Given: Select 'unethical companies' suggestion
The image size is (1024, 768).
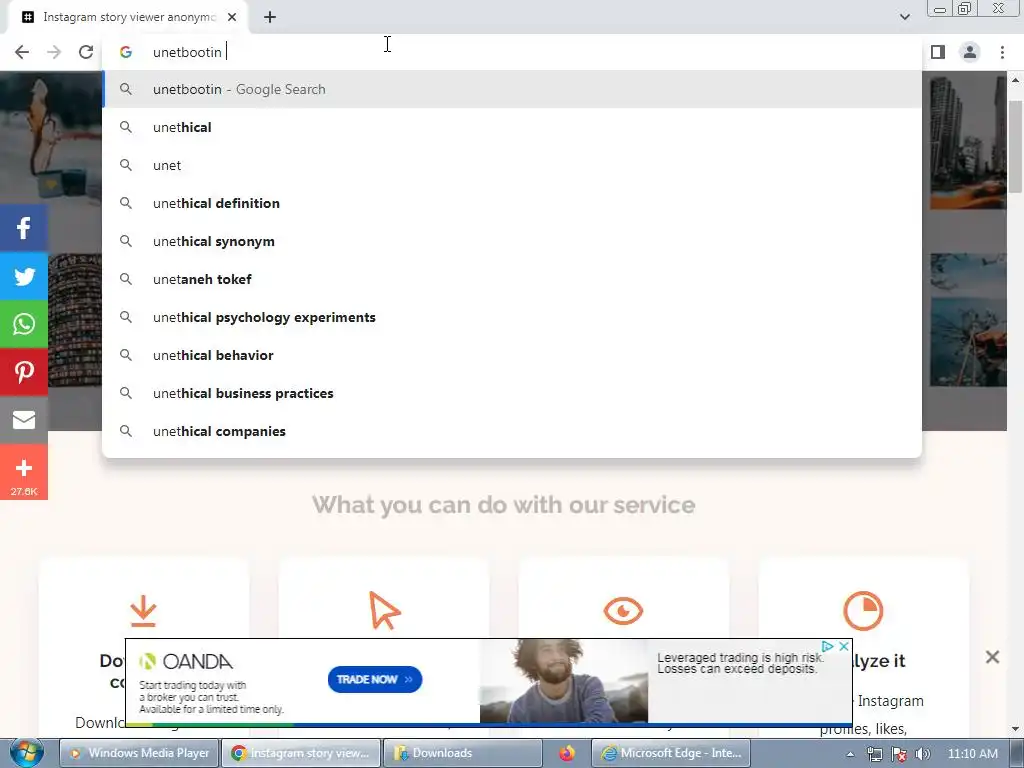Looking at the screenshot, I should 512,431.
